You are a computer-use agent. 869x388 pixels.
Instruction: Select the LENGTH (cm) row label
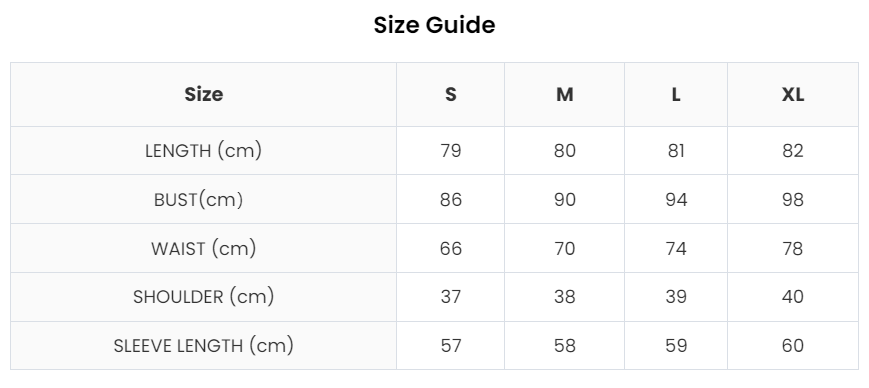(203, 151)
